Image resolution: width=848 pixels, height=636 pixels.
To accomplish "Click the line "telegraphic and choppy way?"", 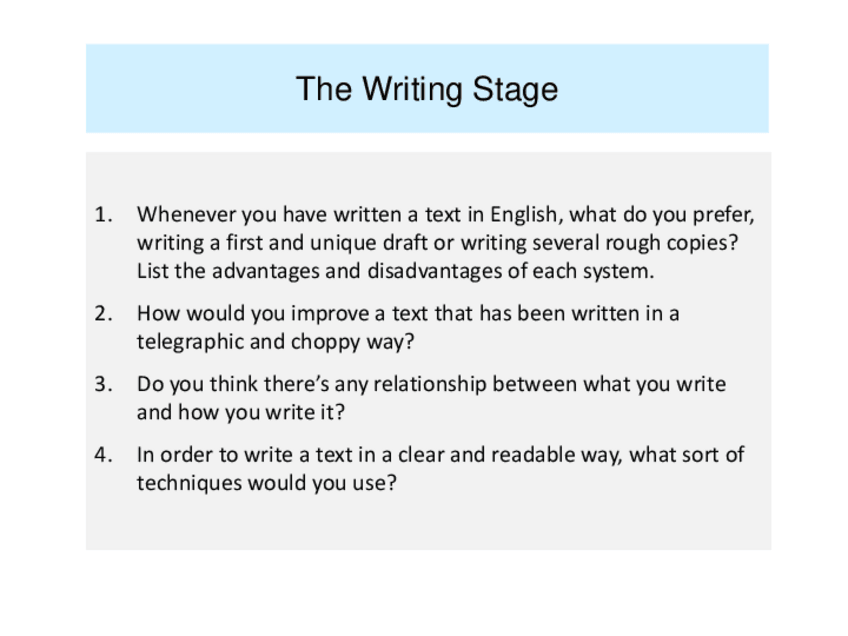I will click(275, 341).
